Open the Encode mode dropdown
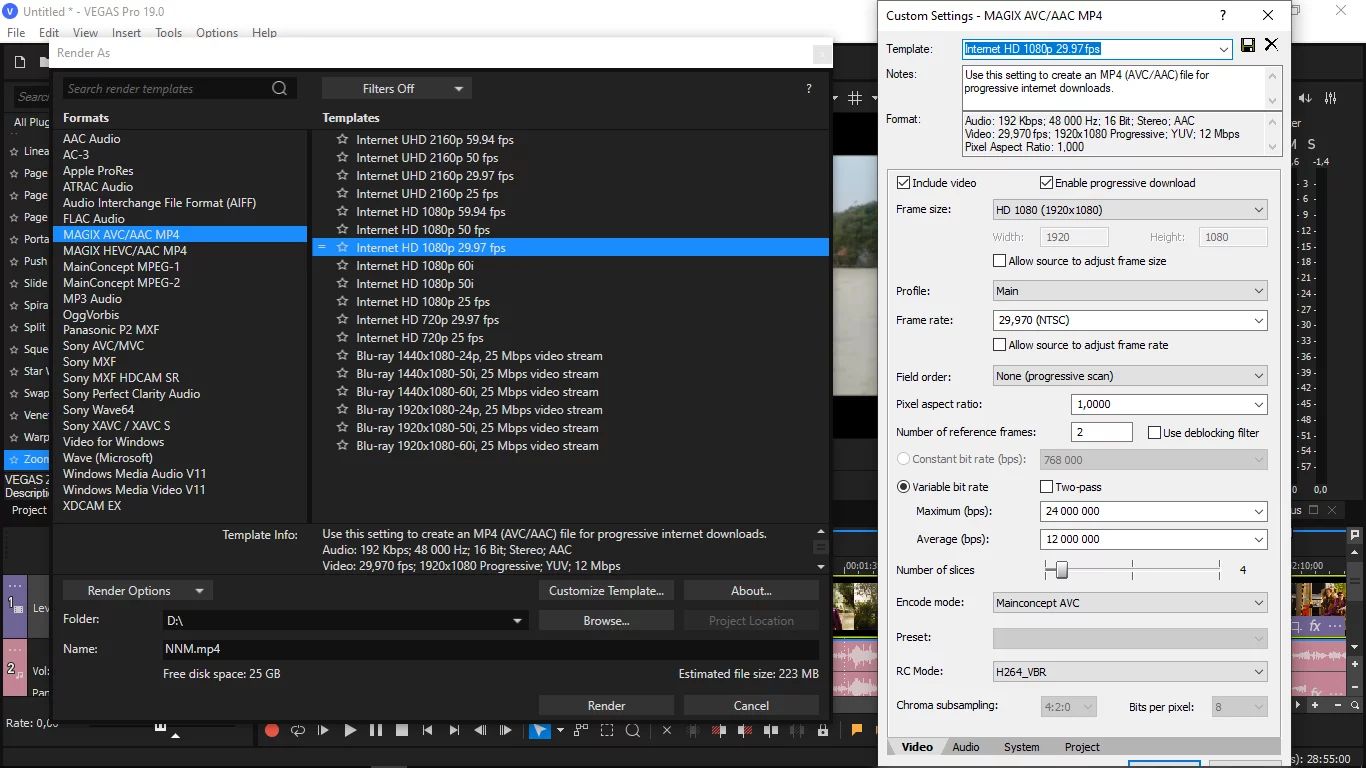 tap(1130, 603)
